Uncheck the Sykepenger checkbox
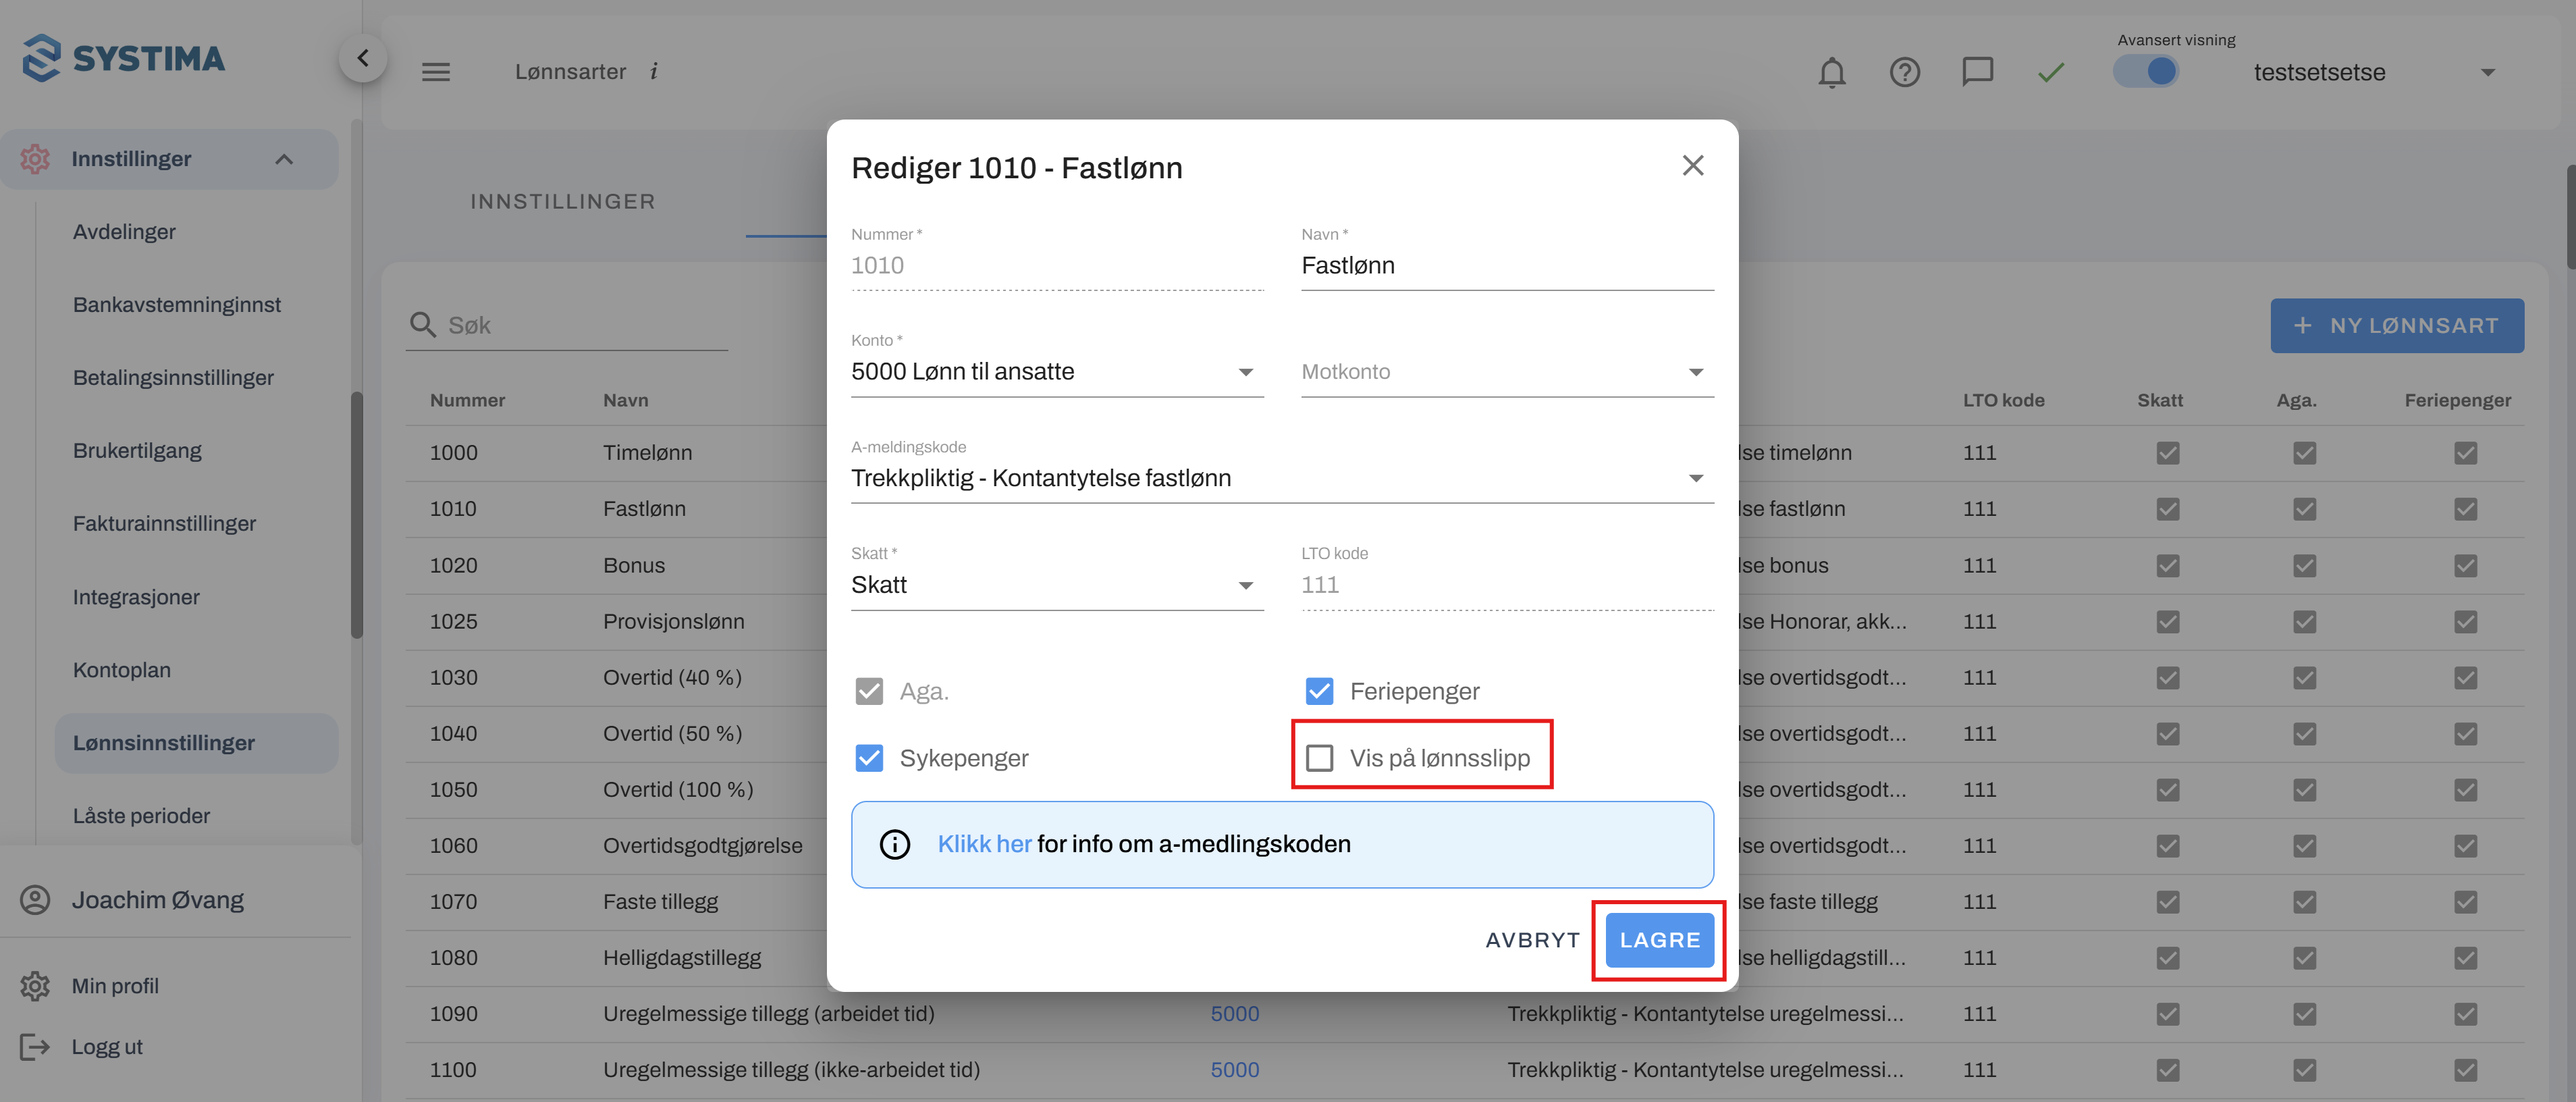 [x=869, y=758]
